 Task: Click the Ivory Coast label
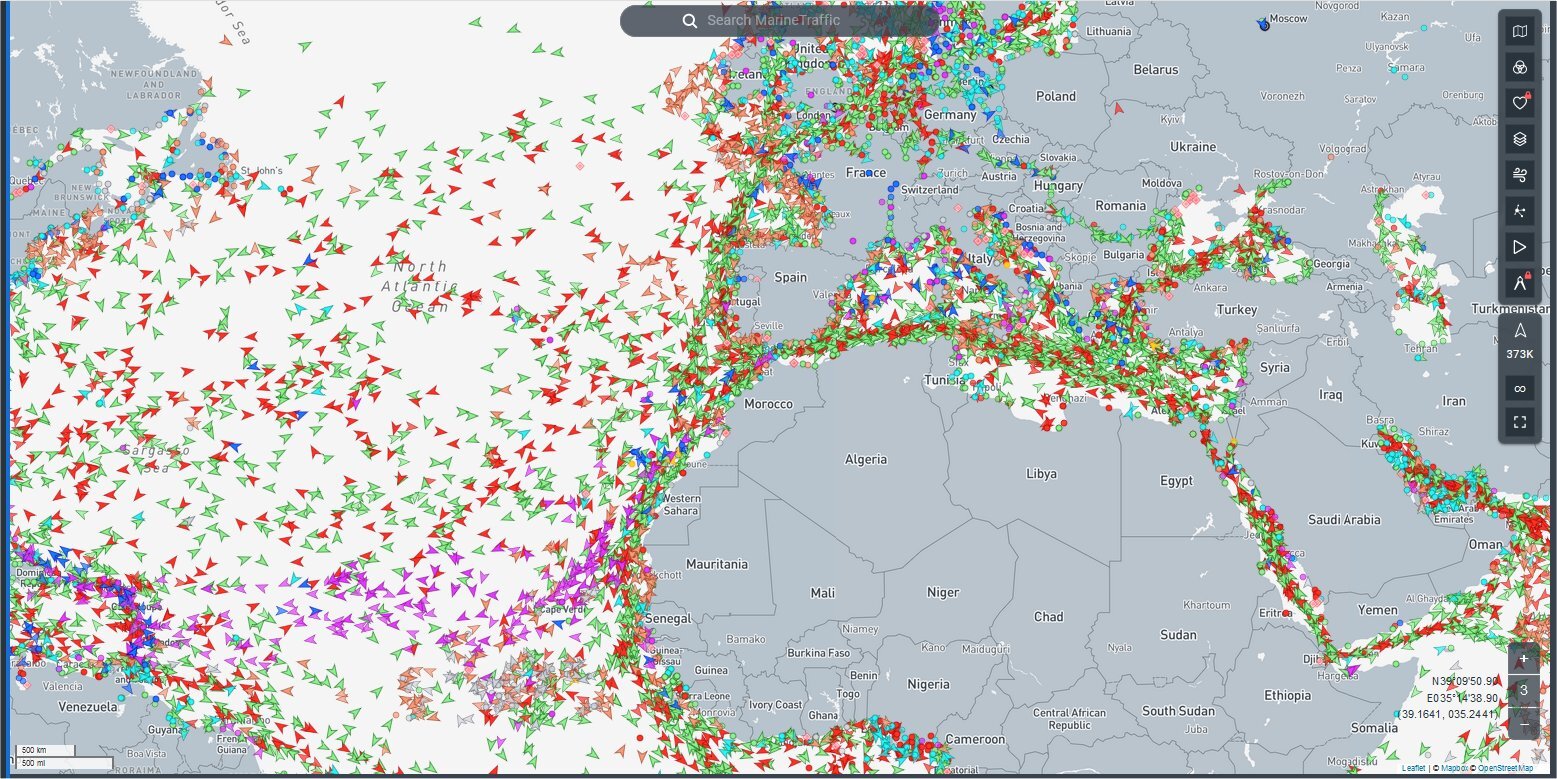[777, 705]
